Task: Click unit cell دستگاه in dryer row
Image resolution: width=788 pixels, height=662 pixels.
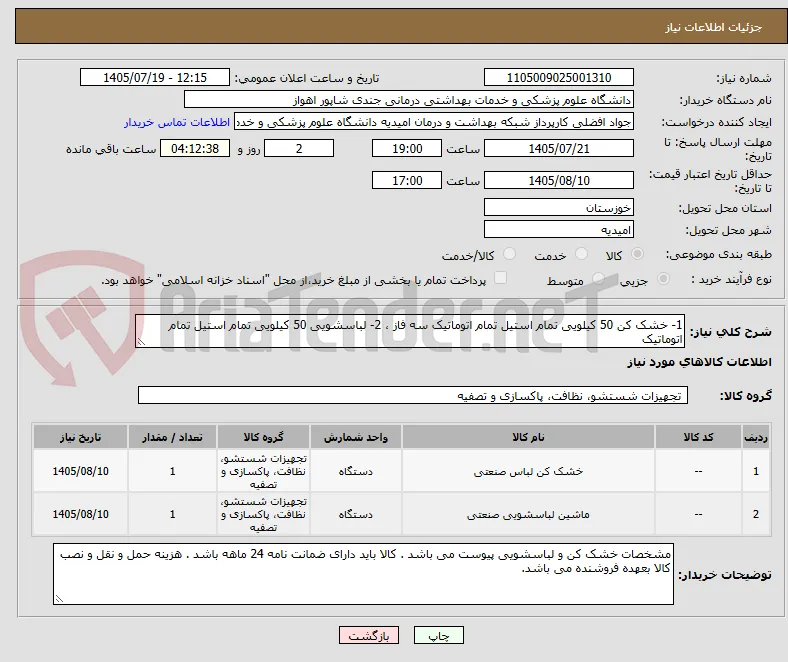Action: click(355, 471)
